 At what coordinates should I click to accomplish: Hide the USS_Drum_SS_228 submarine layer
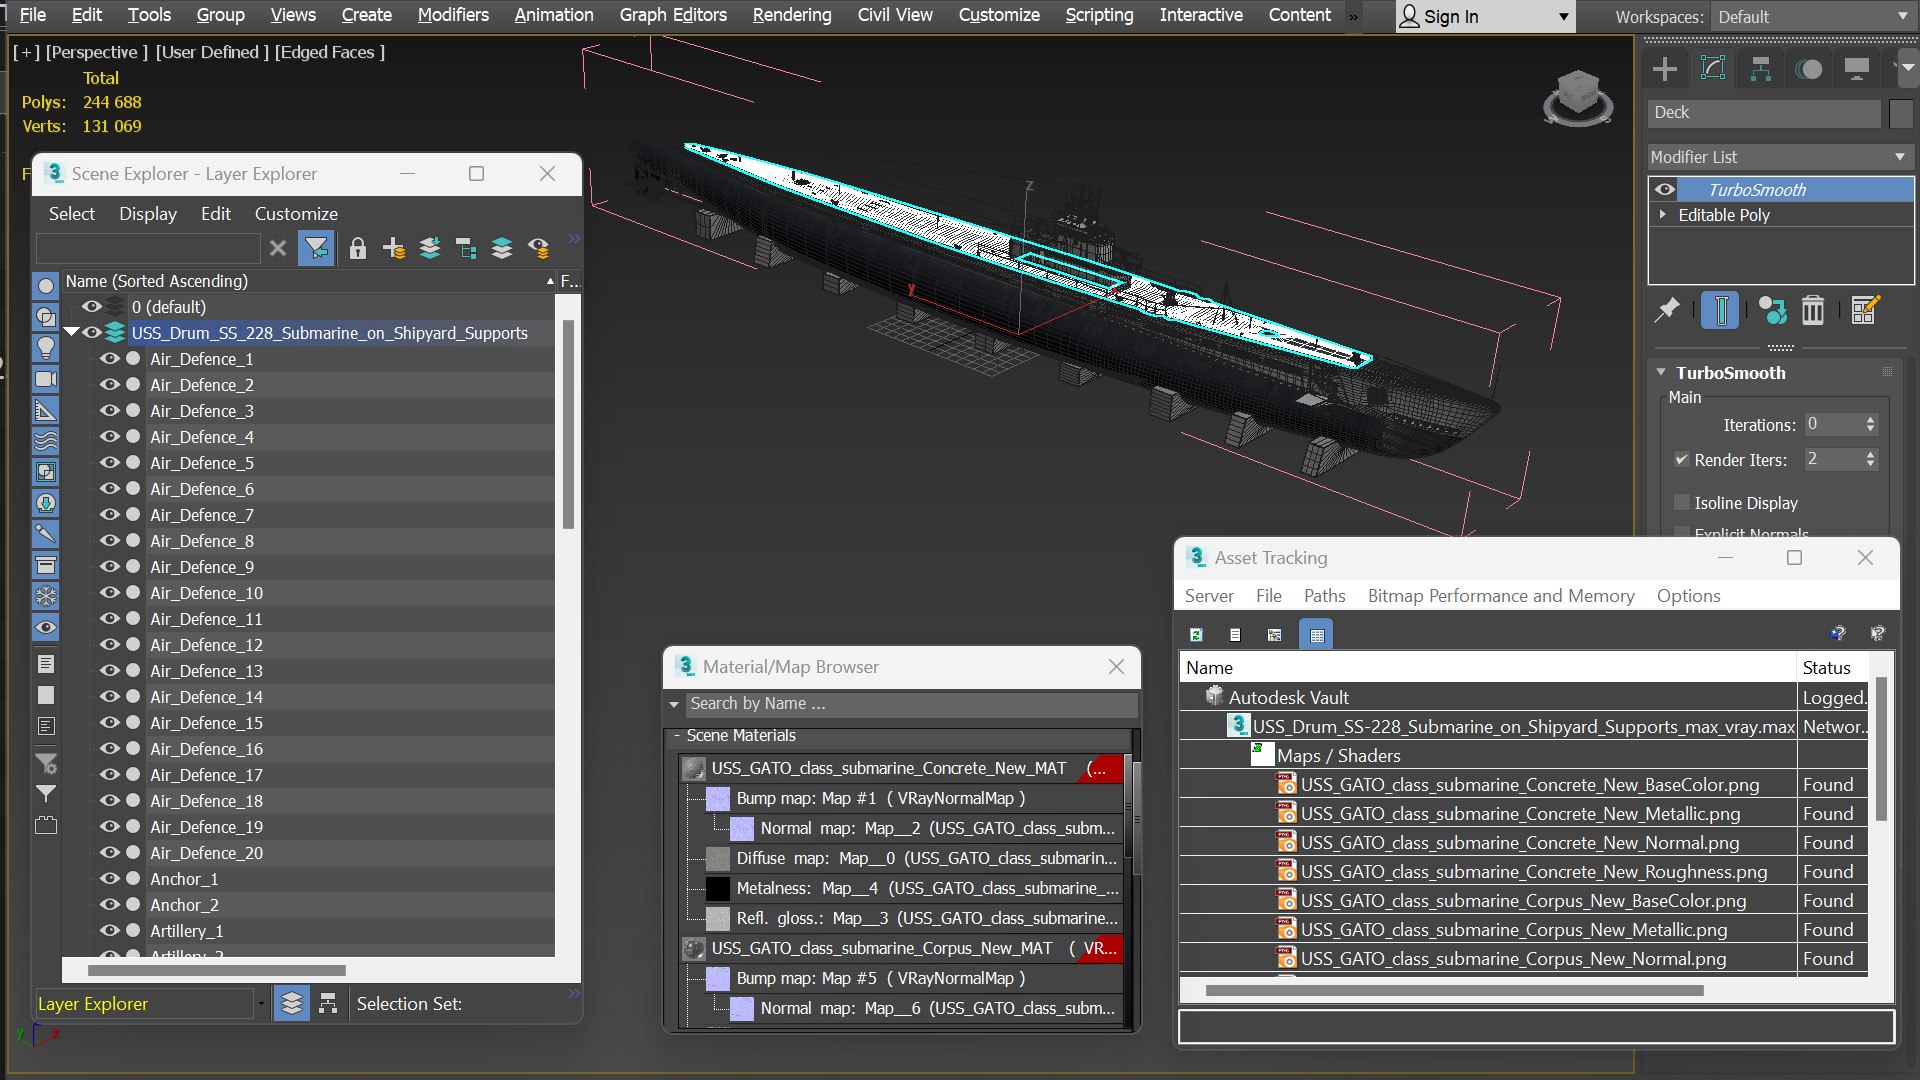pos(91,333)
